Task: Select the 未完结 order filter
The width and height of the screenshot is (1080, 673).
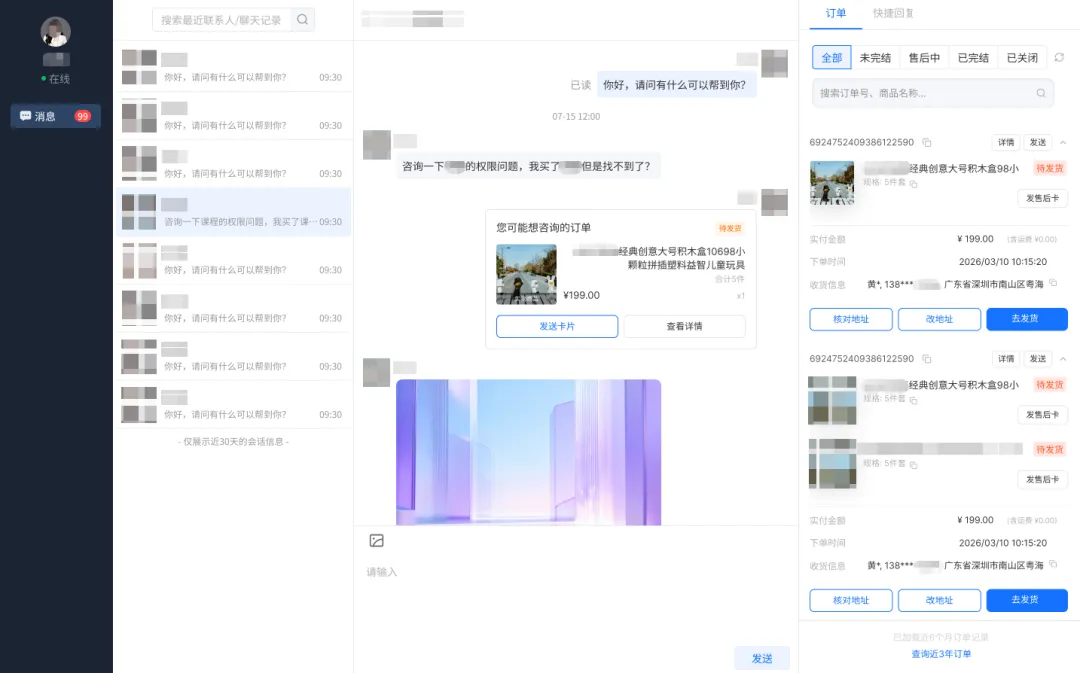Action: coord(875,58)
